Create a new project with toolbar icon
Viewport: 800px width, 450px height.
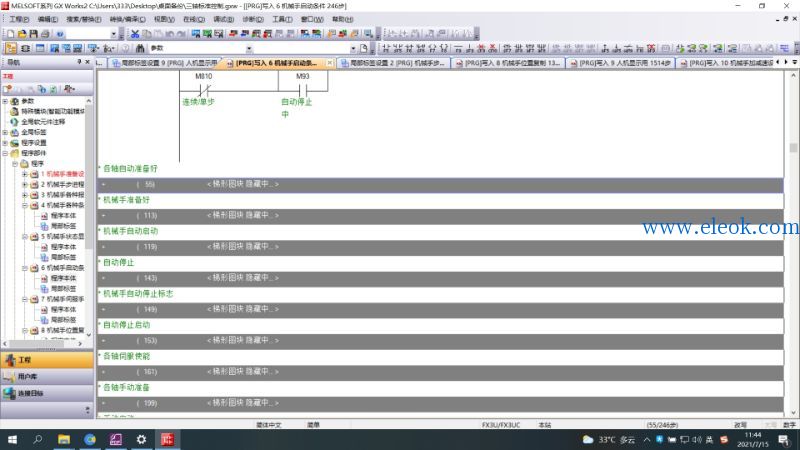click(x=10, y=34)
